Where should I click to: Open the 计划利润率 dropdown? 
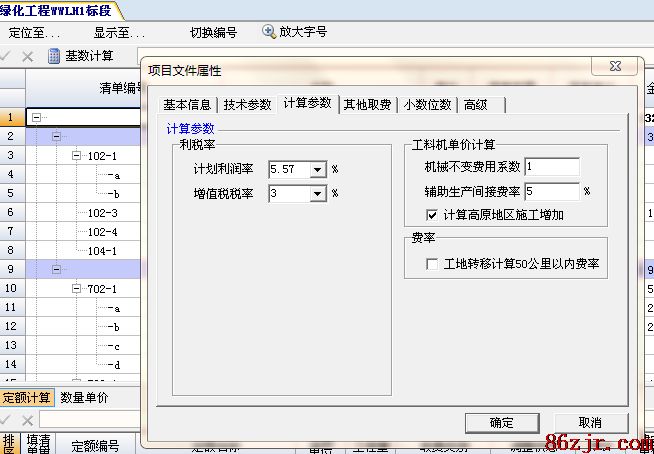[318, 169]
